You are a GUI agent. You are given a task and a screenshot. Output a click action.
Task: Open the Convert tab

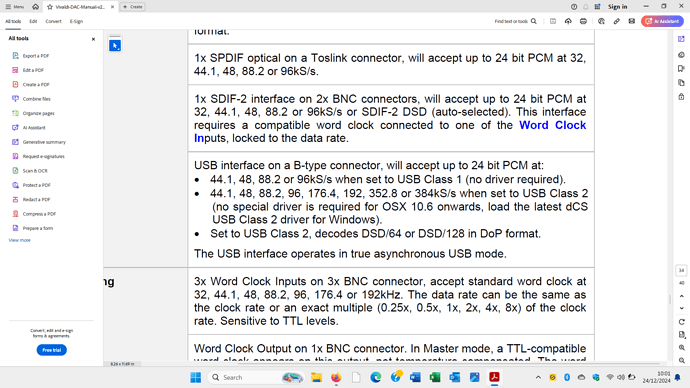[x=53, y=21]
